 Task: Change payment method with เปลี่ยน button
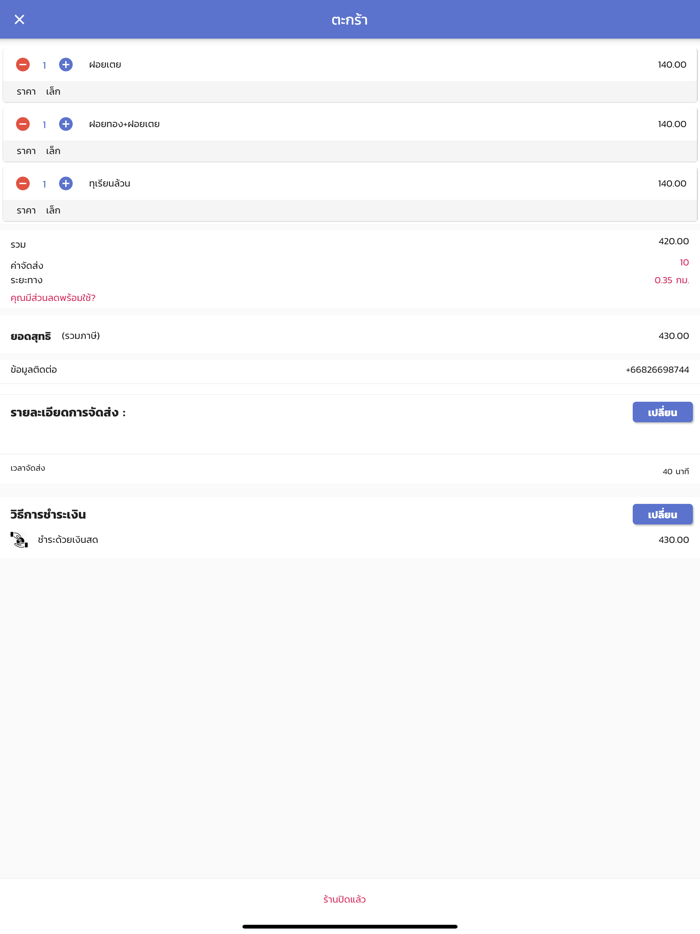tap(662, 514)
